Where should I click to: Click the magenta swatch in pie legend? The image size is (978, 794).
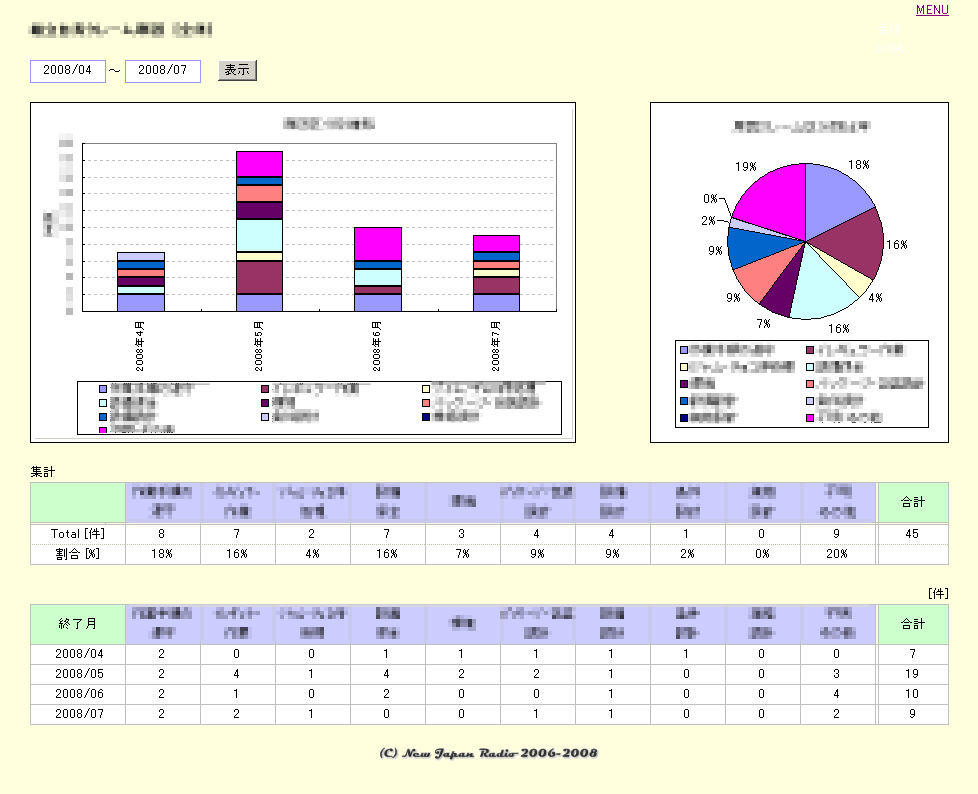(810, 417)
